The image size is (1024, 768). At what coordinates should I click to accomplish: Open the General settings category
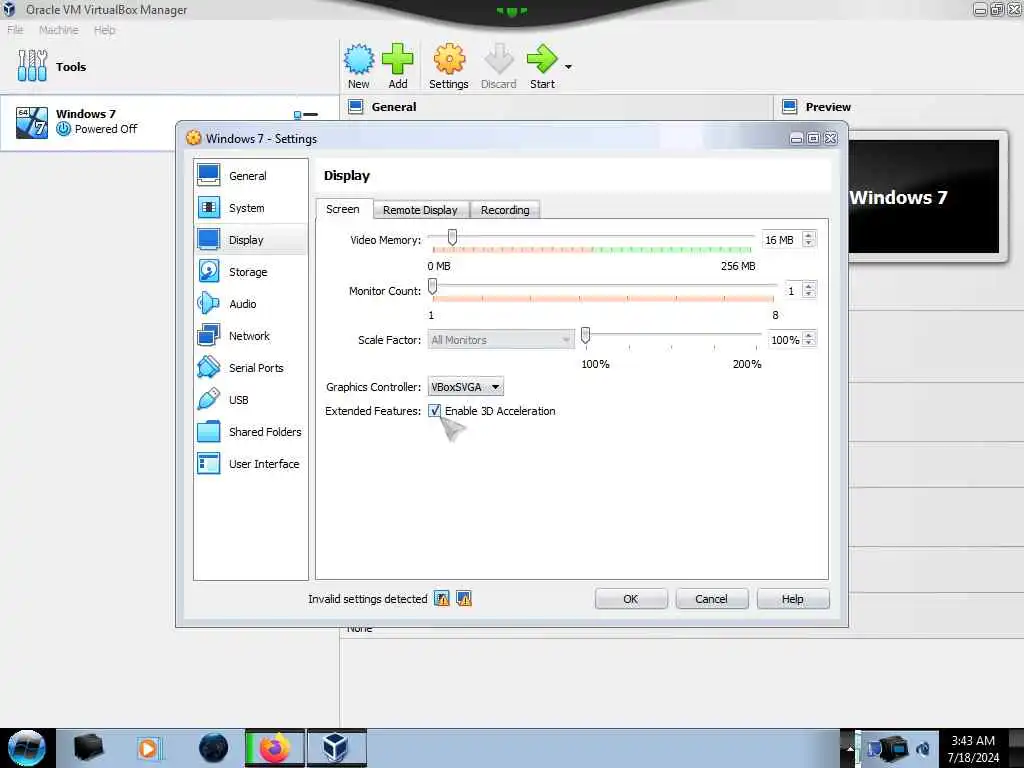click(251, 176)
